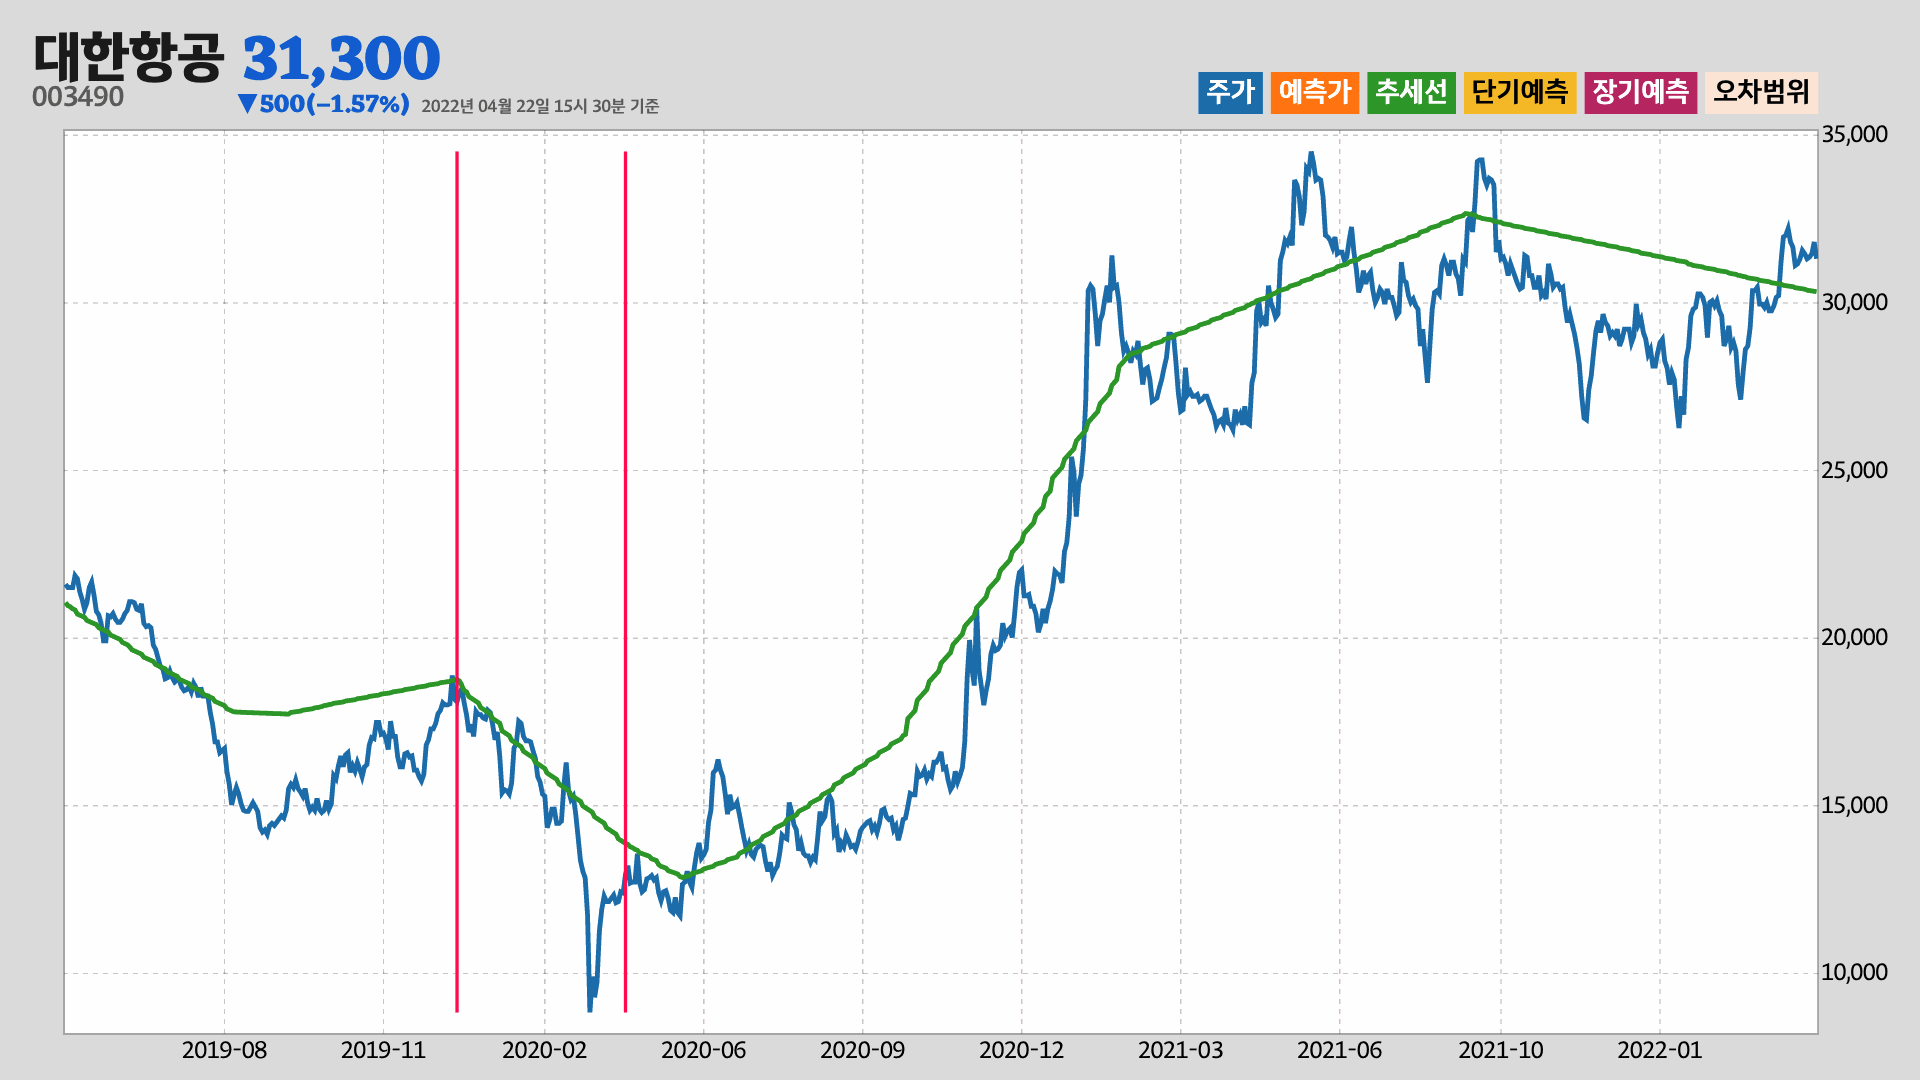Click the 2022-01 x-axis label
This screenshot has height=1080, width=1920.
click(1659, 1050)
